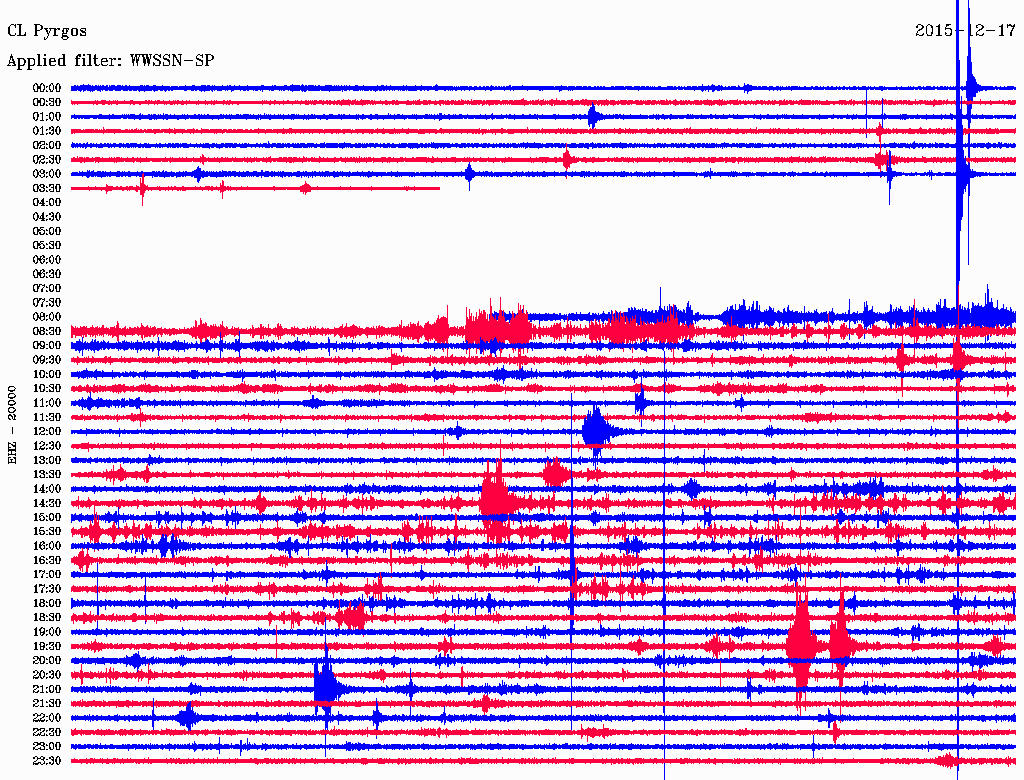
Task: Click the 16:00 time label
Action: pos(47,546)
